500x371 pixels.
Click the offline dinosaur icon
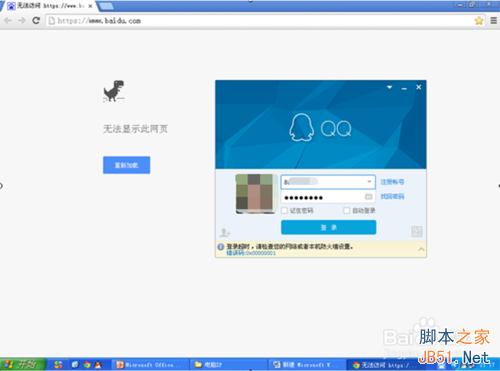point(114,91)
